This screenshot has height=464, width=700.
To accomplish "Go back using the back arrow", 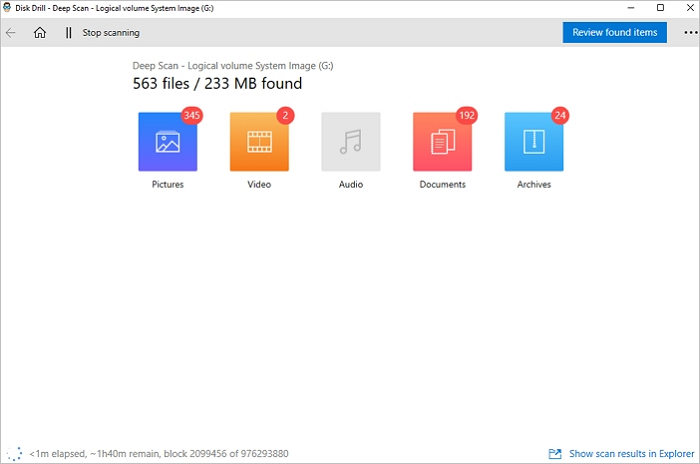I will pyautogui.click(x=11, y=33).
